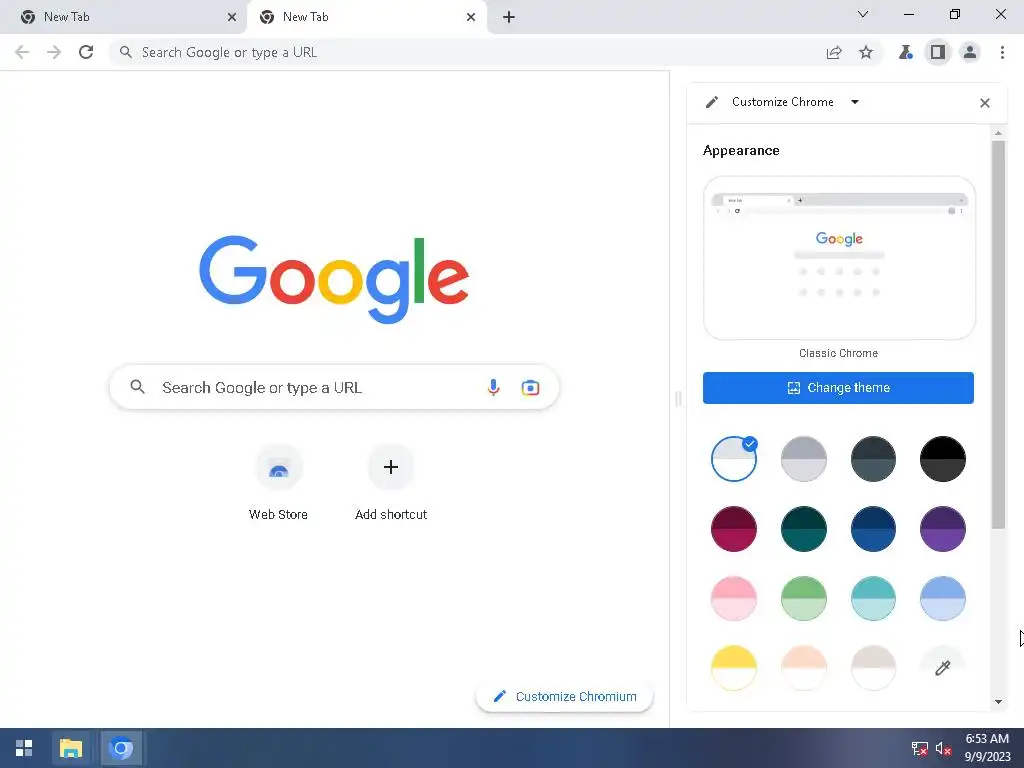Viewport: 1024px width, 768px height.
Task: Open the profile avatar menu
Action: [x=970, y=52]
